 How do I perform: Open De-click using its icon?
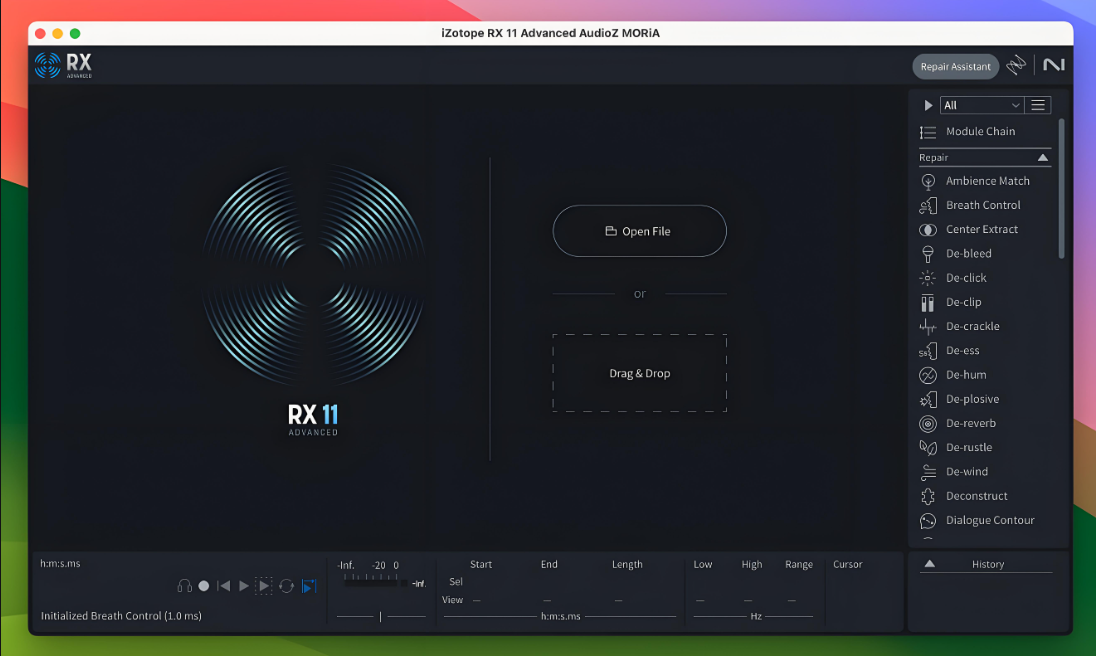pyautogui.click(x=928, y=278)
